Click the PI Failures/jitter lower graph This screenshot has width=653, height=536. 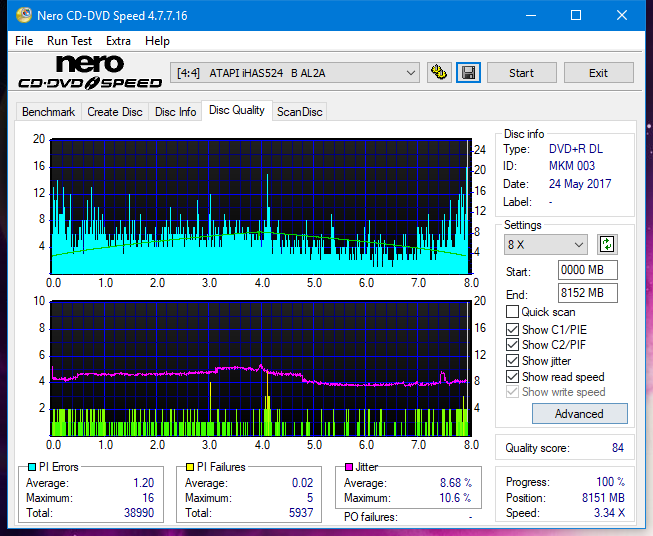(261, 369)
